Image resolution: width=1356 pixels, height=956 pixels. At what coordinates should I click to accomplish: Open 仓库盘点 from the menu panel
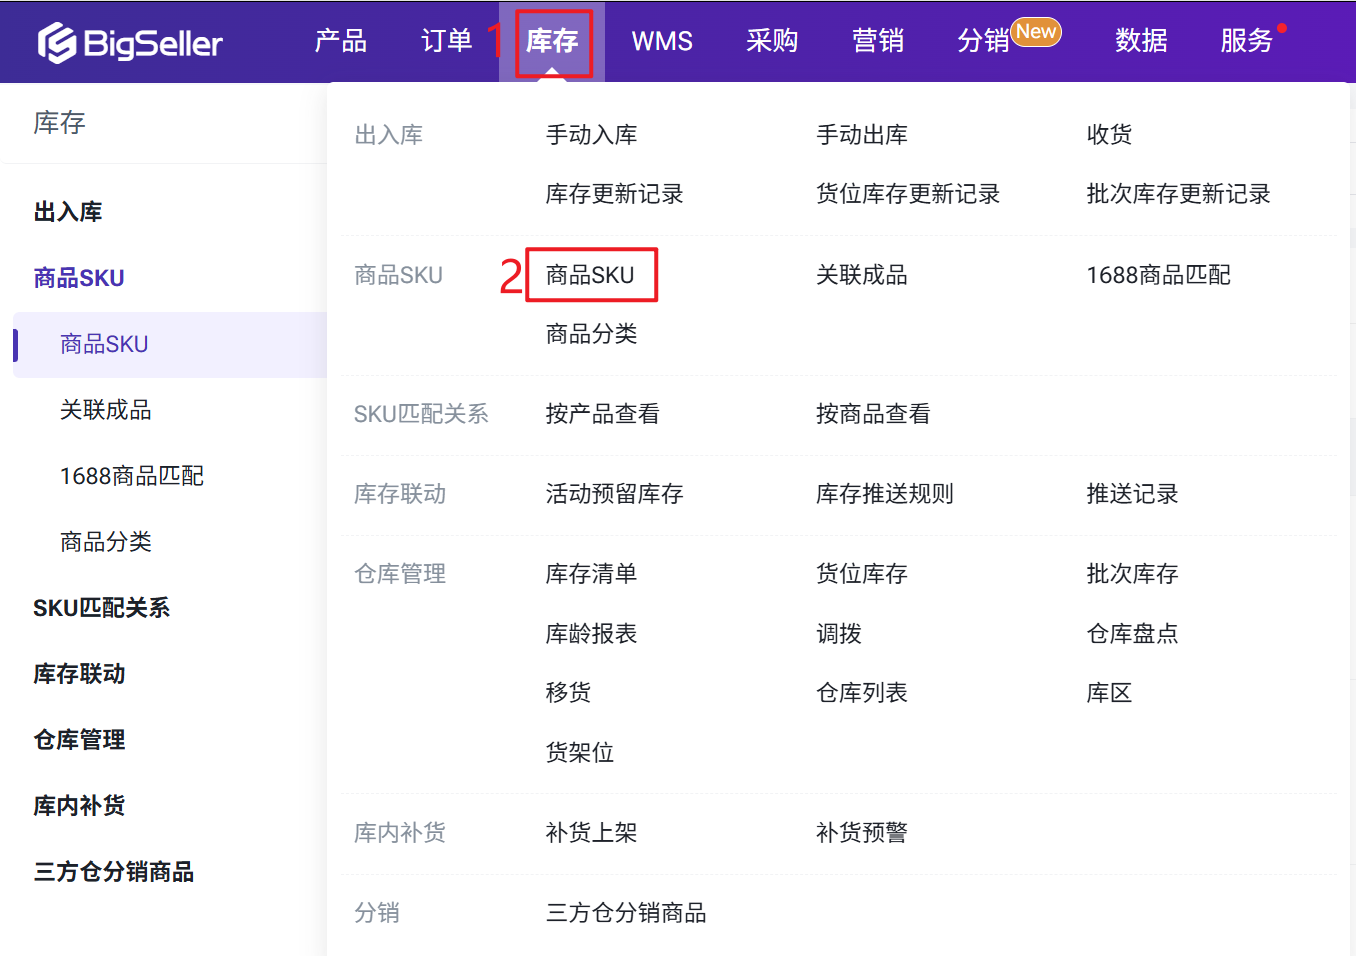[1132, 634]
